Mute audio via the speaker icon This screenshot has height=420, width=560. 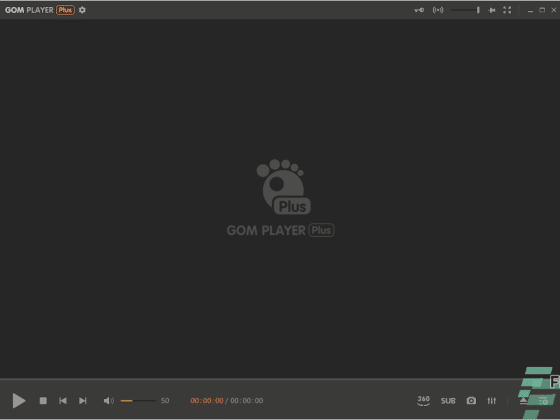[x=109, y=401]
